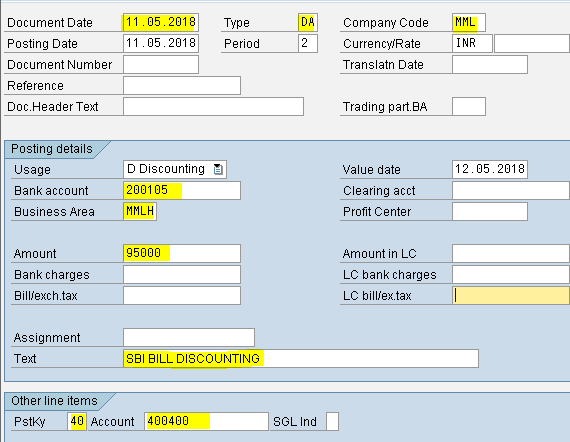Image resolution: width=570 pixels, height=442 pixels.
Task: Click the Clearing acct label
Action: (x=379, y=191)
